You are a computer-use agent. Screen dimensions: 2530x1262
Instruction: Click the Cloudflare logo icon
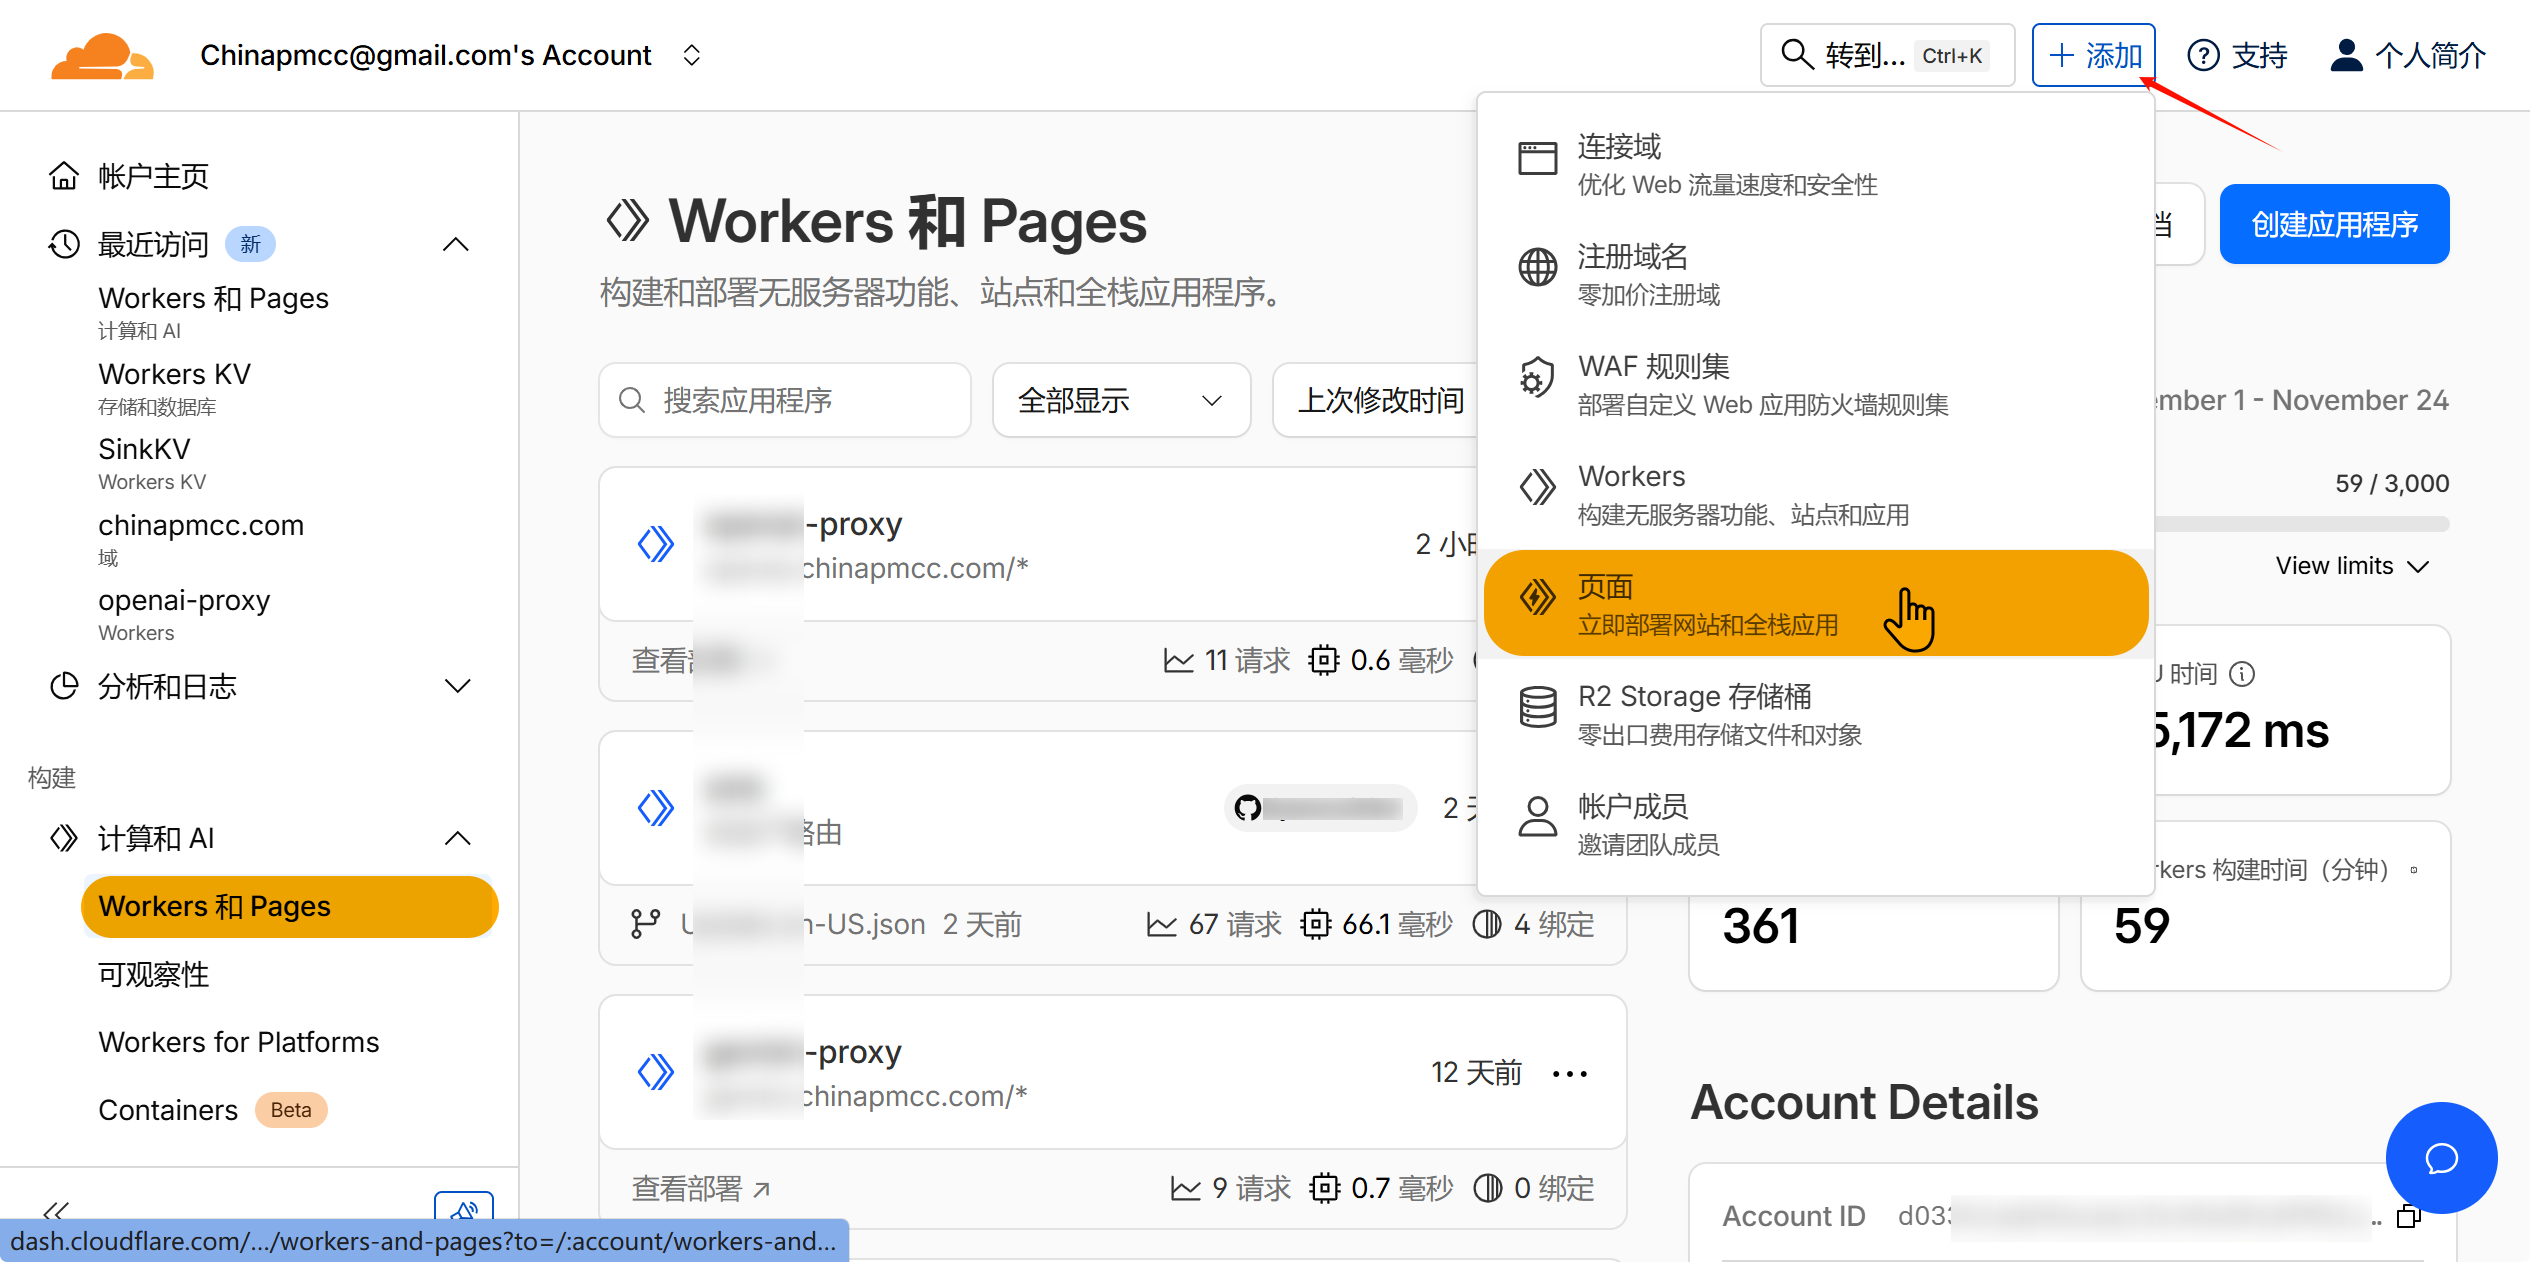pos(102,56)
